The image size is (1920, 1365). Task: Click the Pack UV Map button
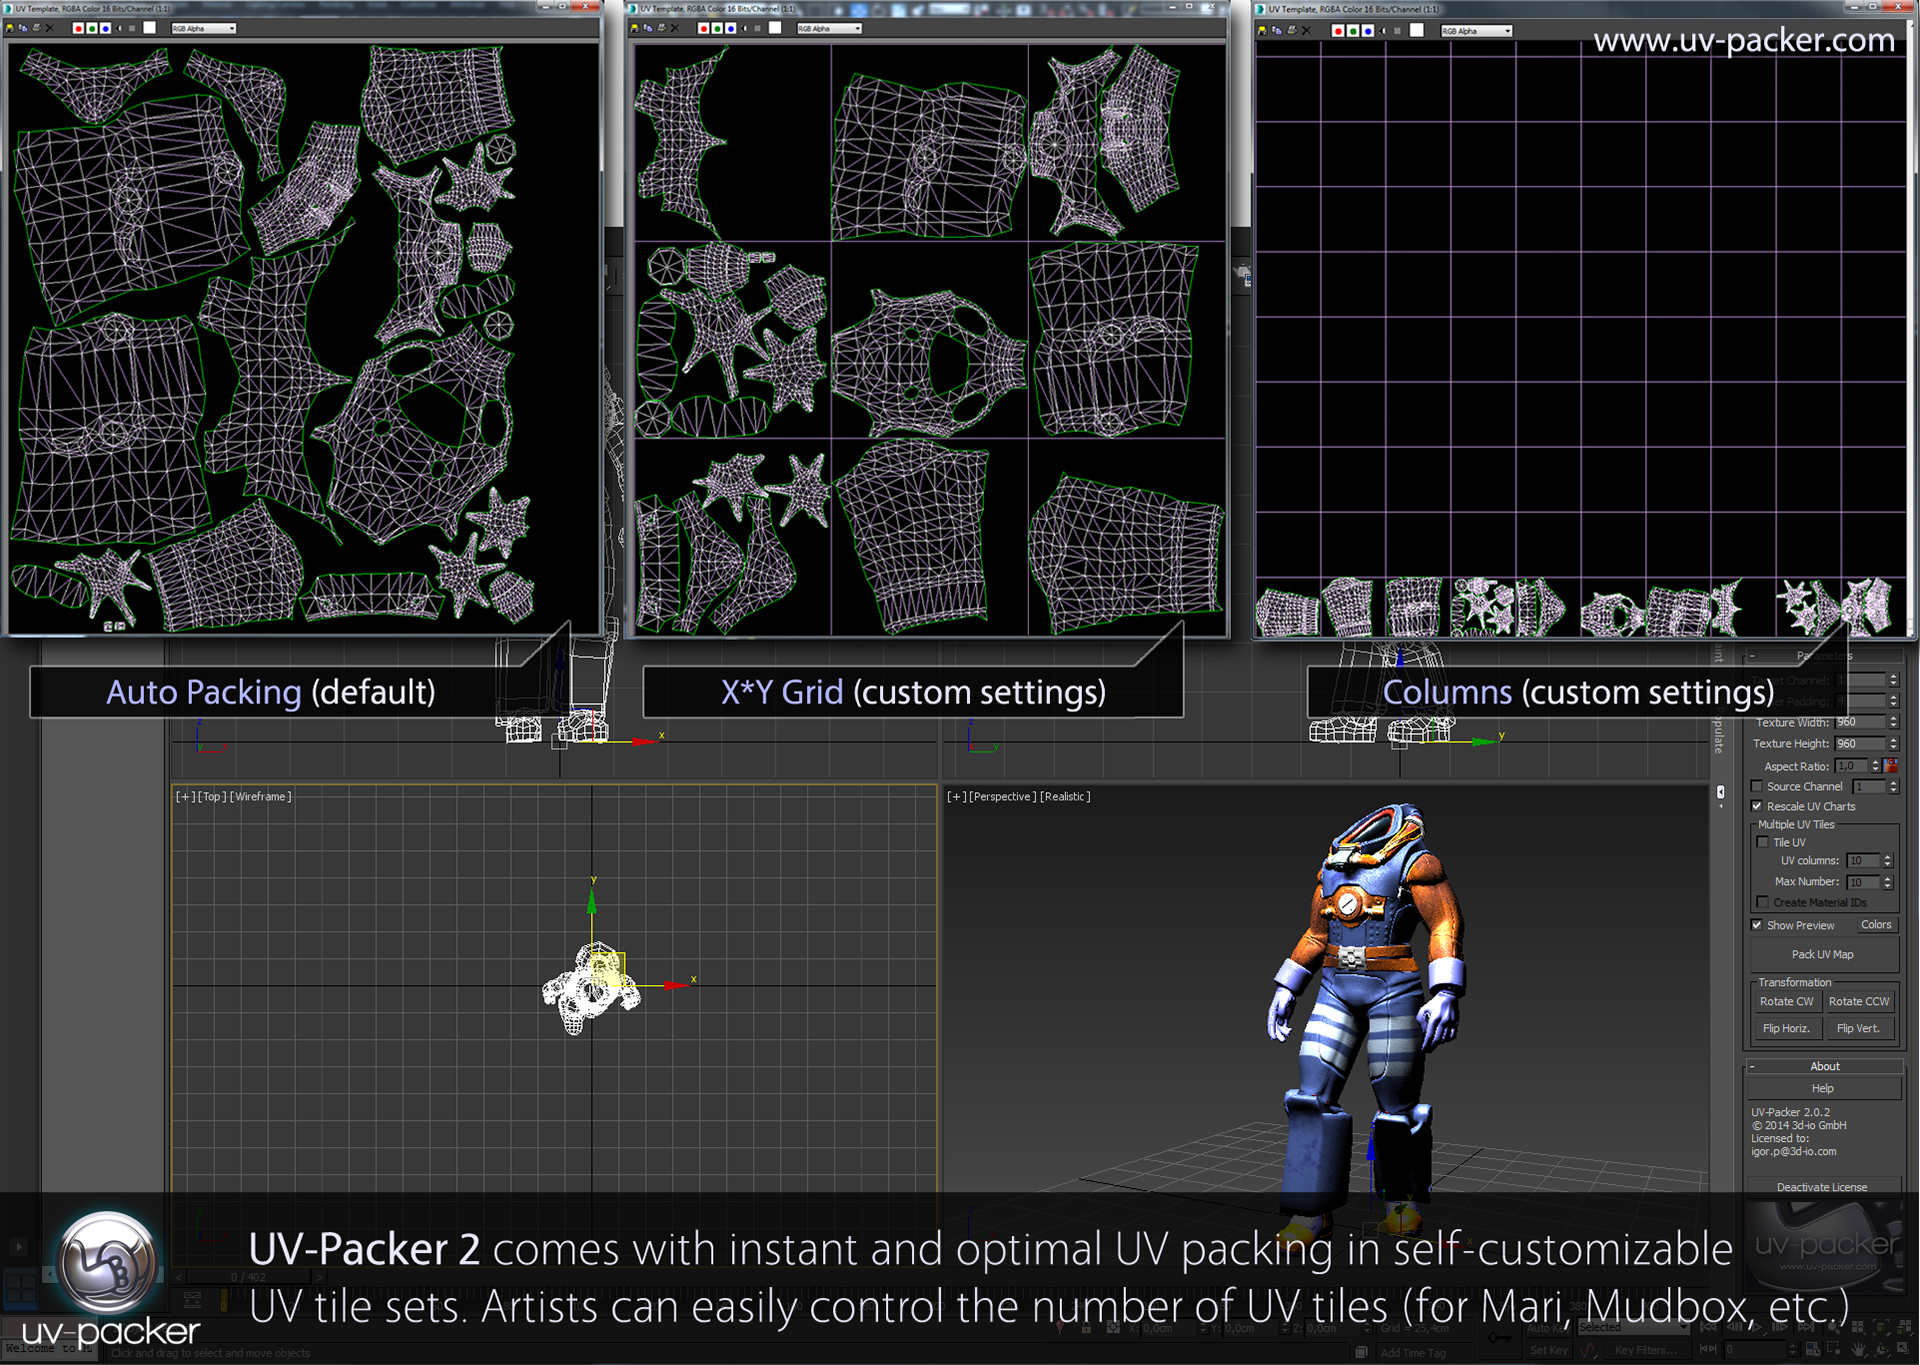[x=1823, y=955]
